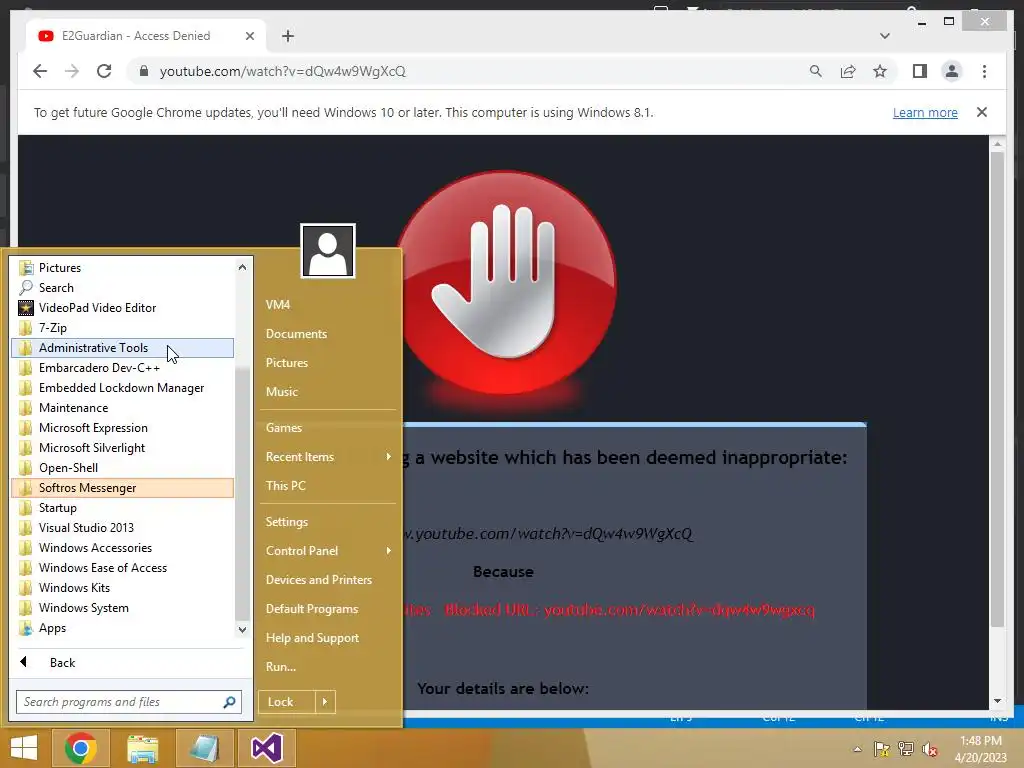Open the notepad app on the taskbar

[204, 748]
